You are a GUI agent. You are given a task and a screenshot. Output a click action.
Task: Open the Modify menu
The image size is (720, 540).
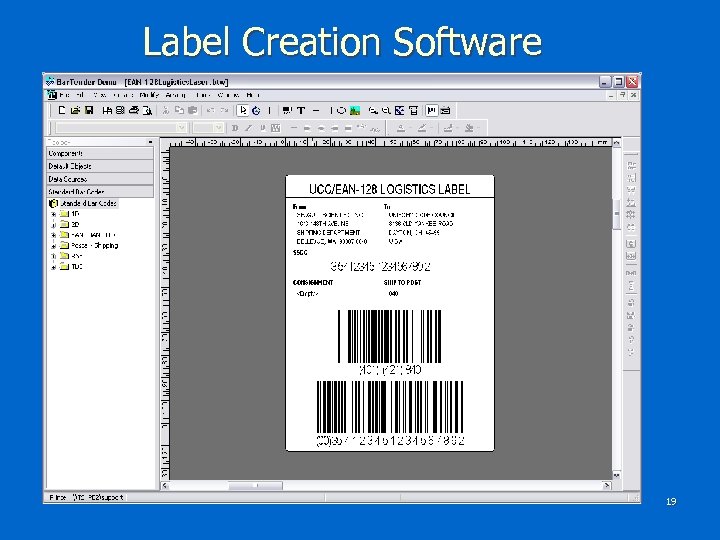149,95
